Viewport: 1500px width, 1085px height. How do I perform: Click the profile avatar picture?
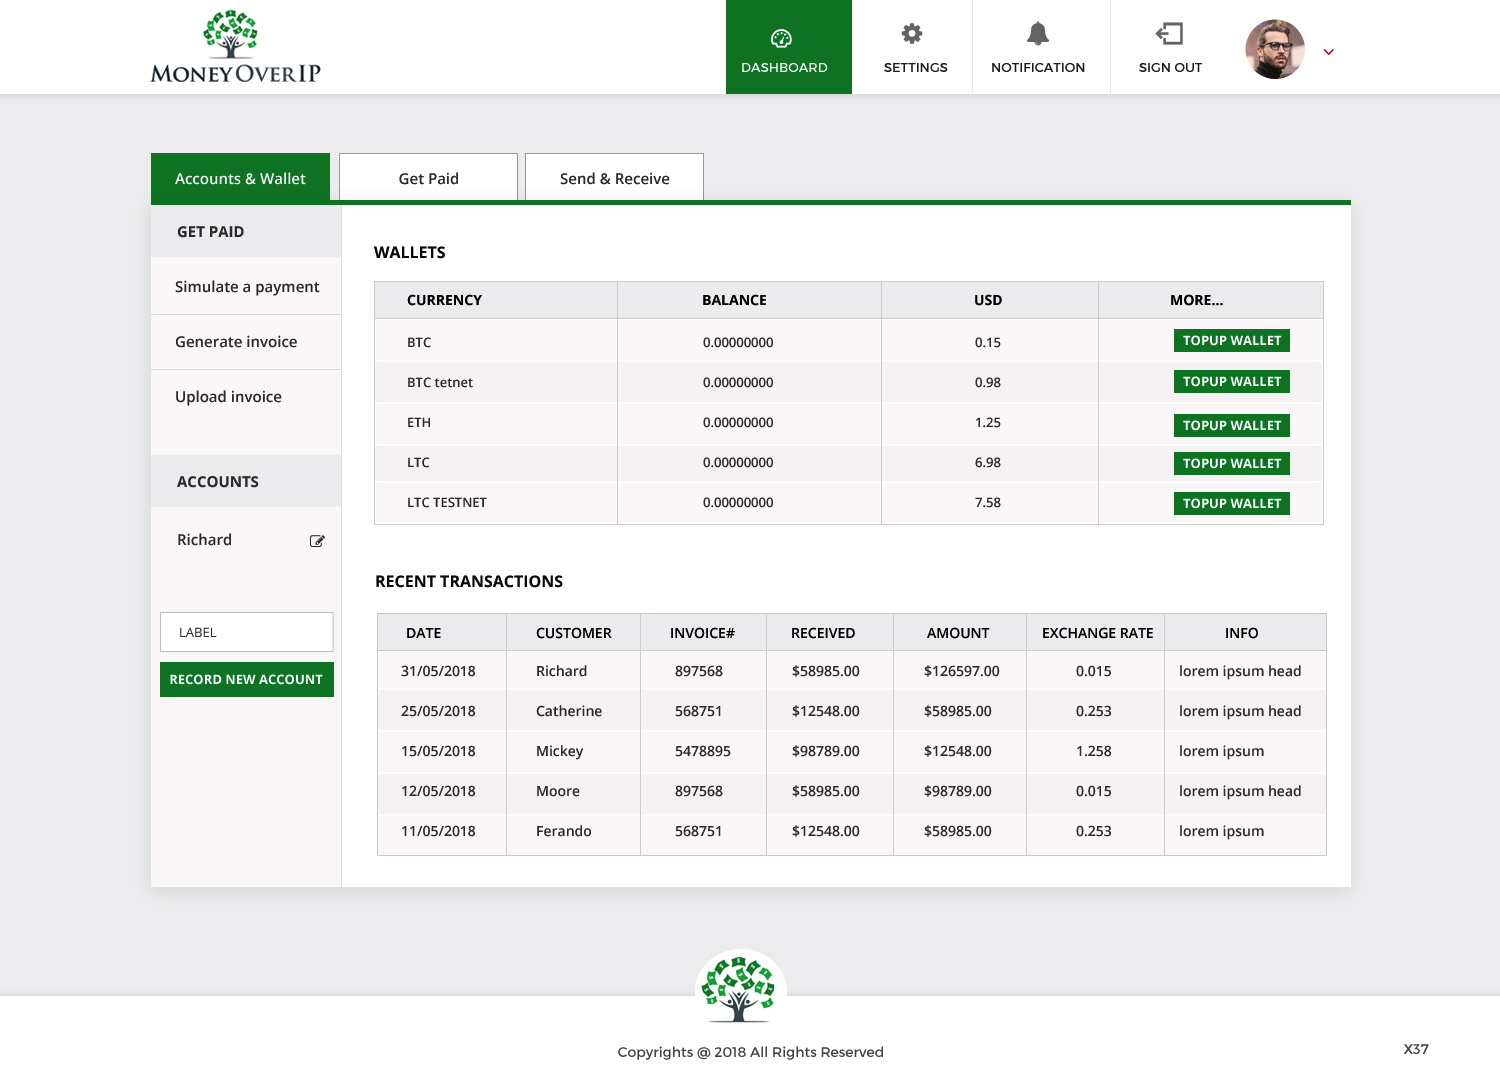pos(1276,46)
